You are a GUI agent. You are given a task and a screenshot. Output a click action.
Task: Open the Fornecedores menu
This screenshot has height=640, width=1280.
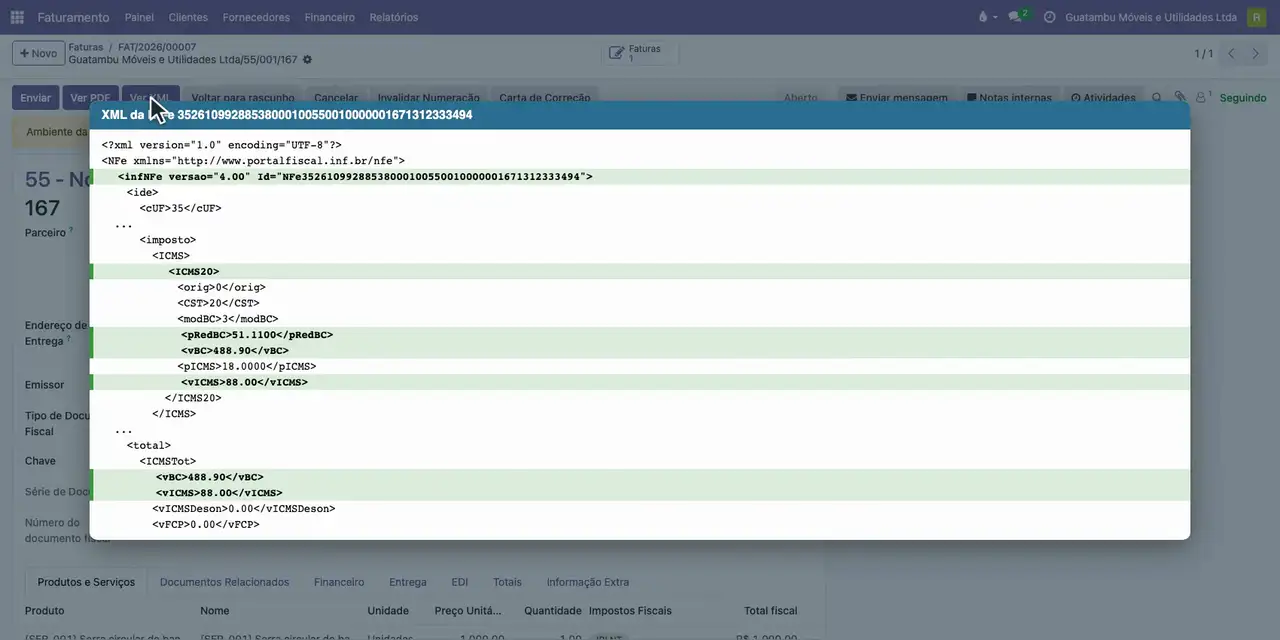coord(256,17)
